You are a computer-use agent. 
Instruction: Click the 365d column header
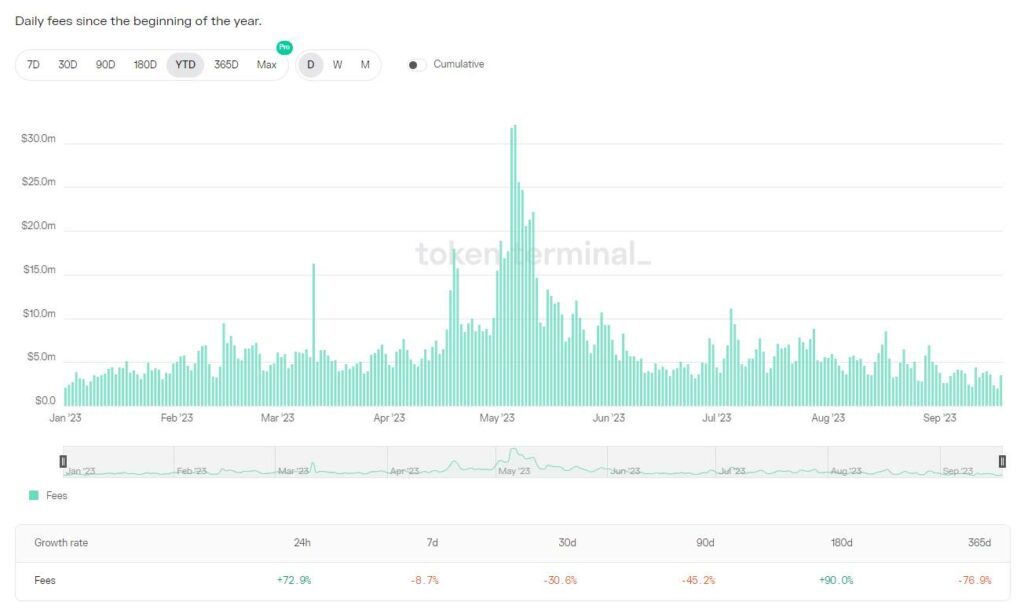tap(980, 542)
